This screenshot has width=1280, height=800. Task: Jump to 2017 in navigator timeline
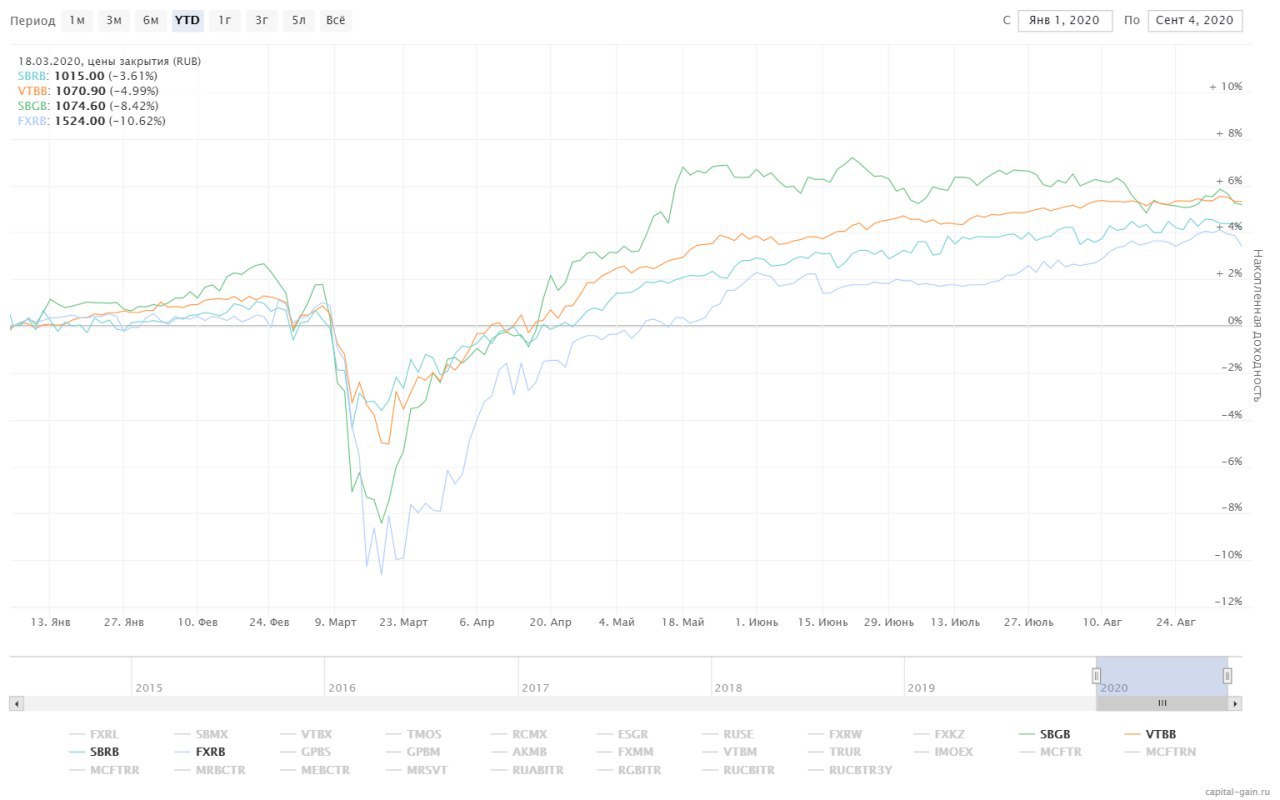[535, 688]
